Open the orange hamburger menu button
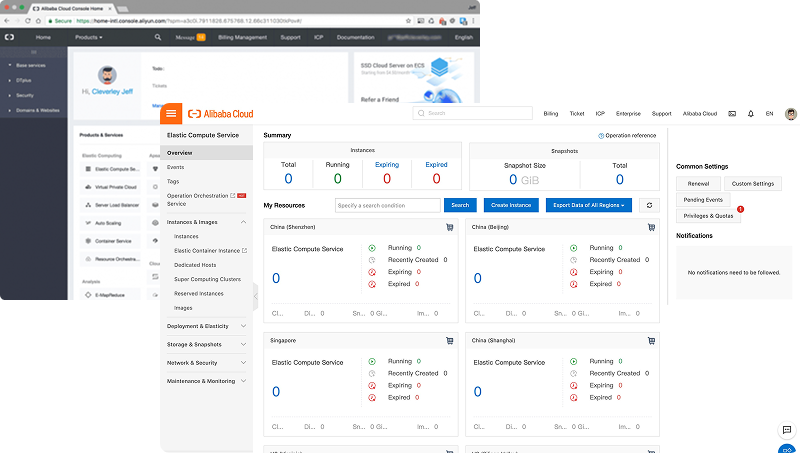Viewport: 800px width, 453px height. 171,113
